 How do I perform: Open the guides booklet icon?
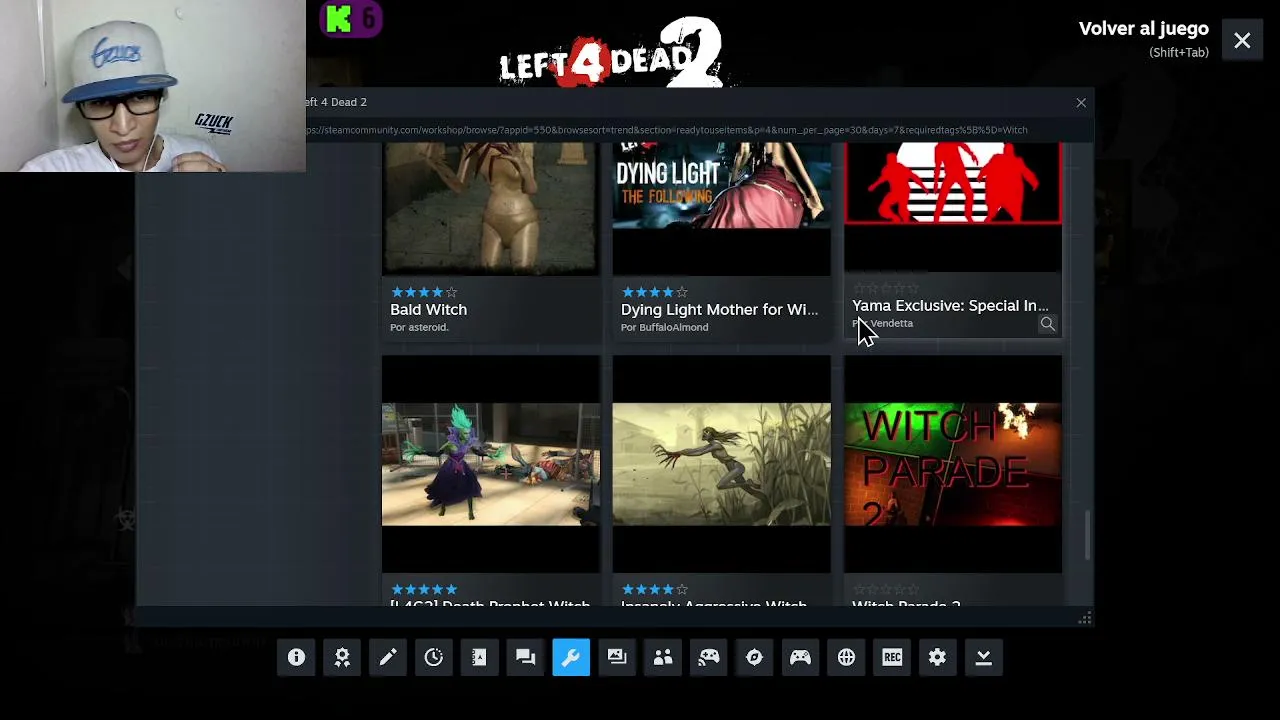click(479, 657)
